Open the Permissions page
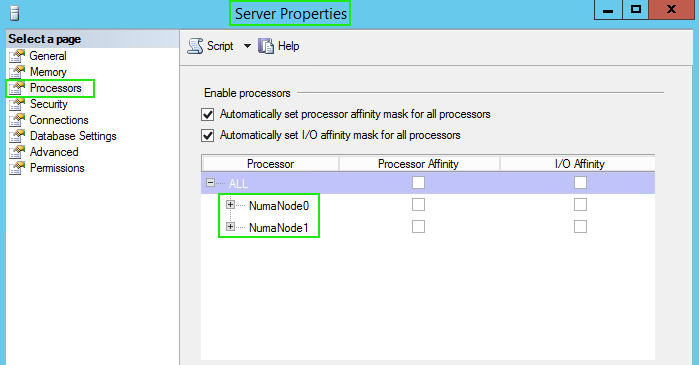Viewport: 699px width, 365px height. [57, 168]
